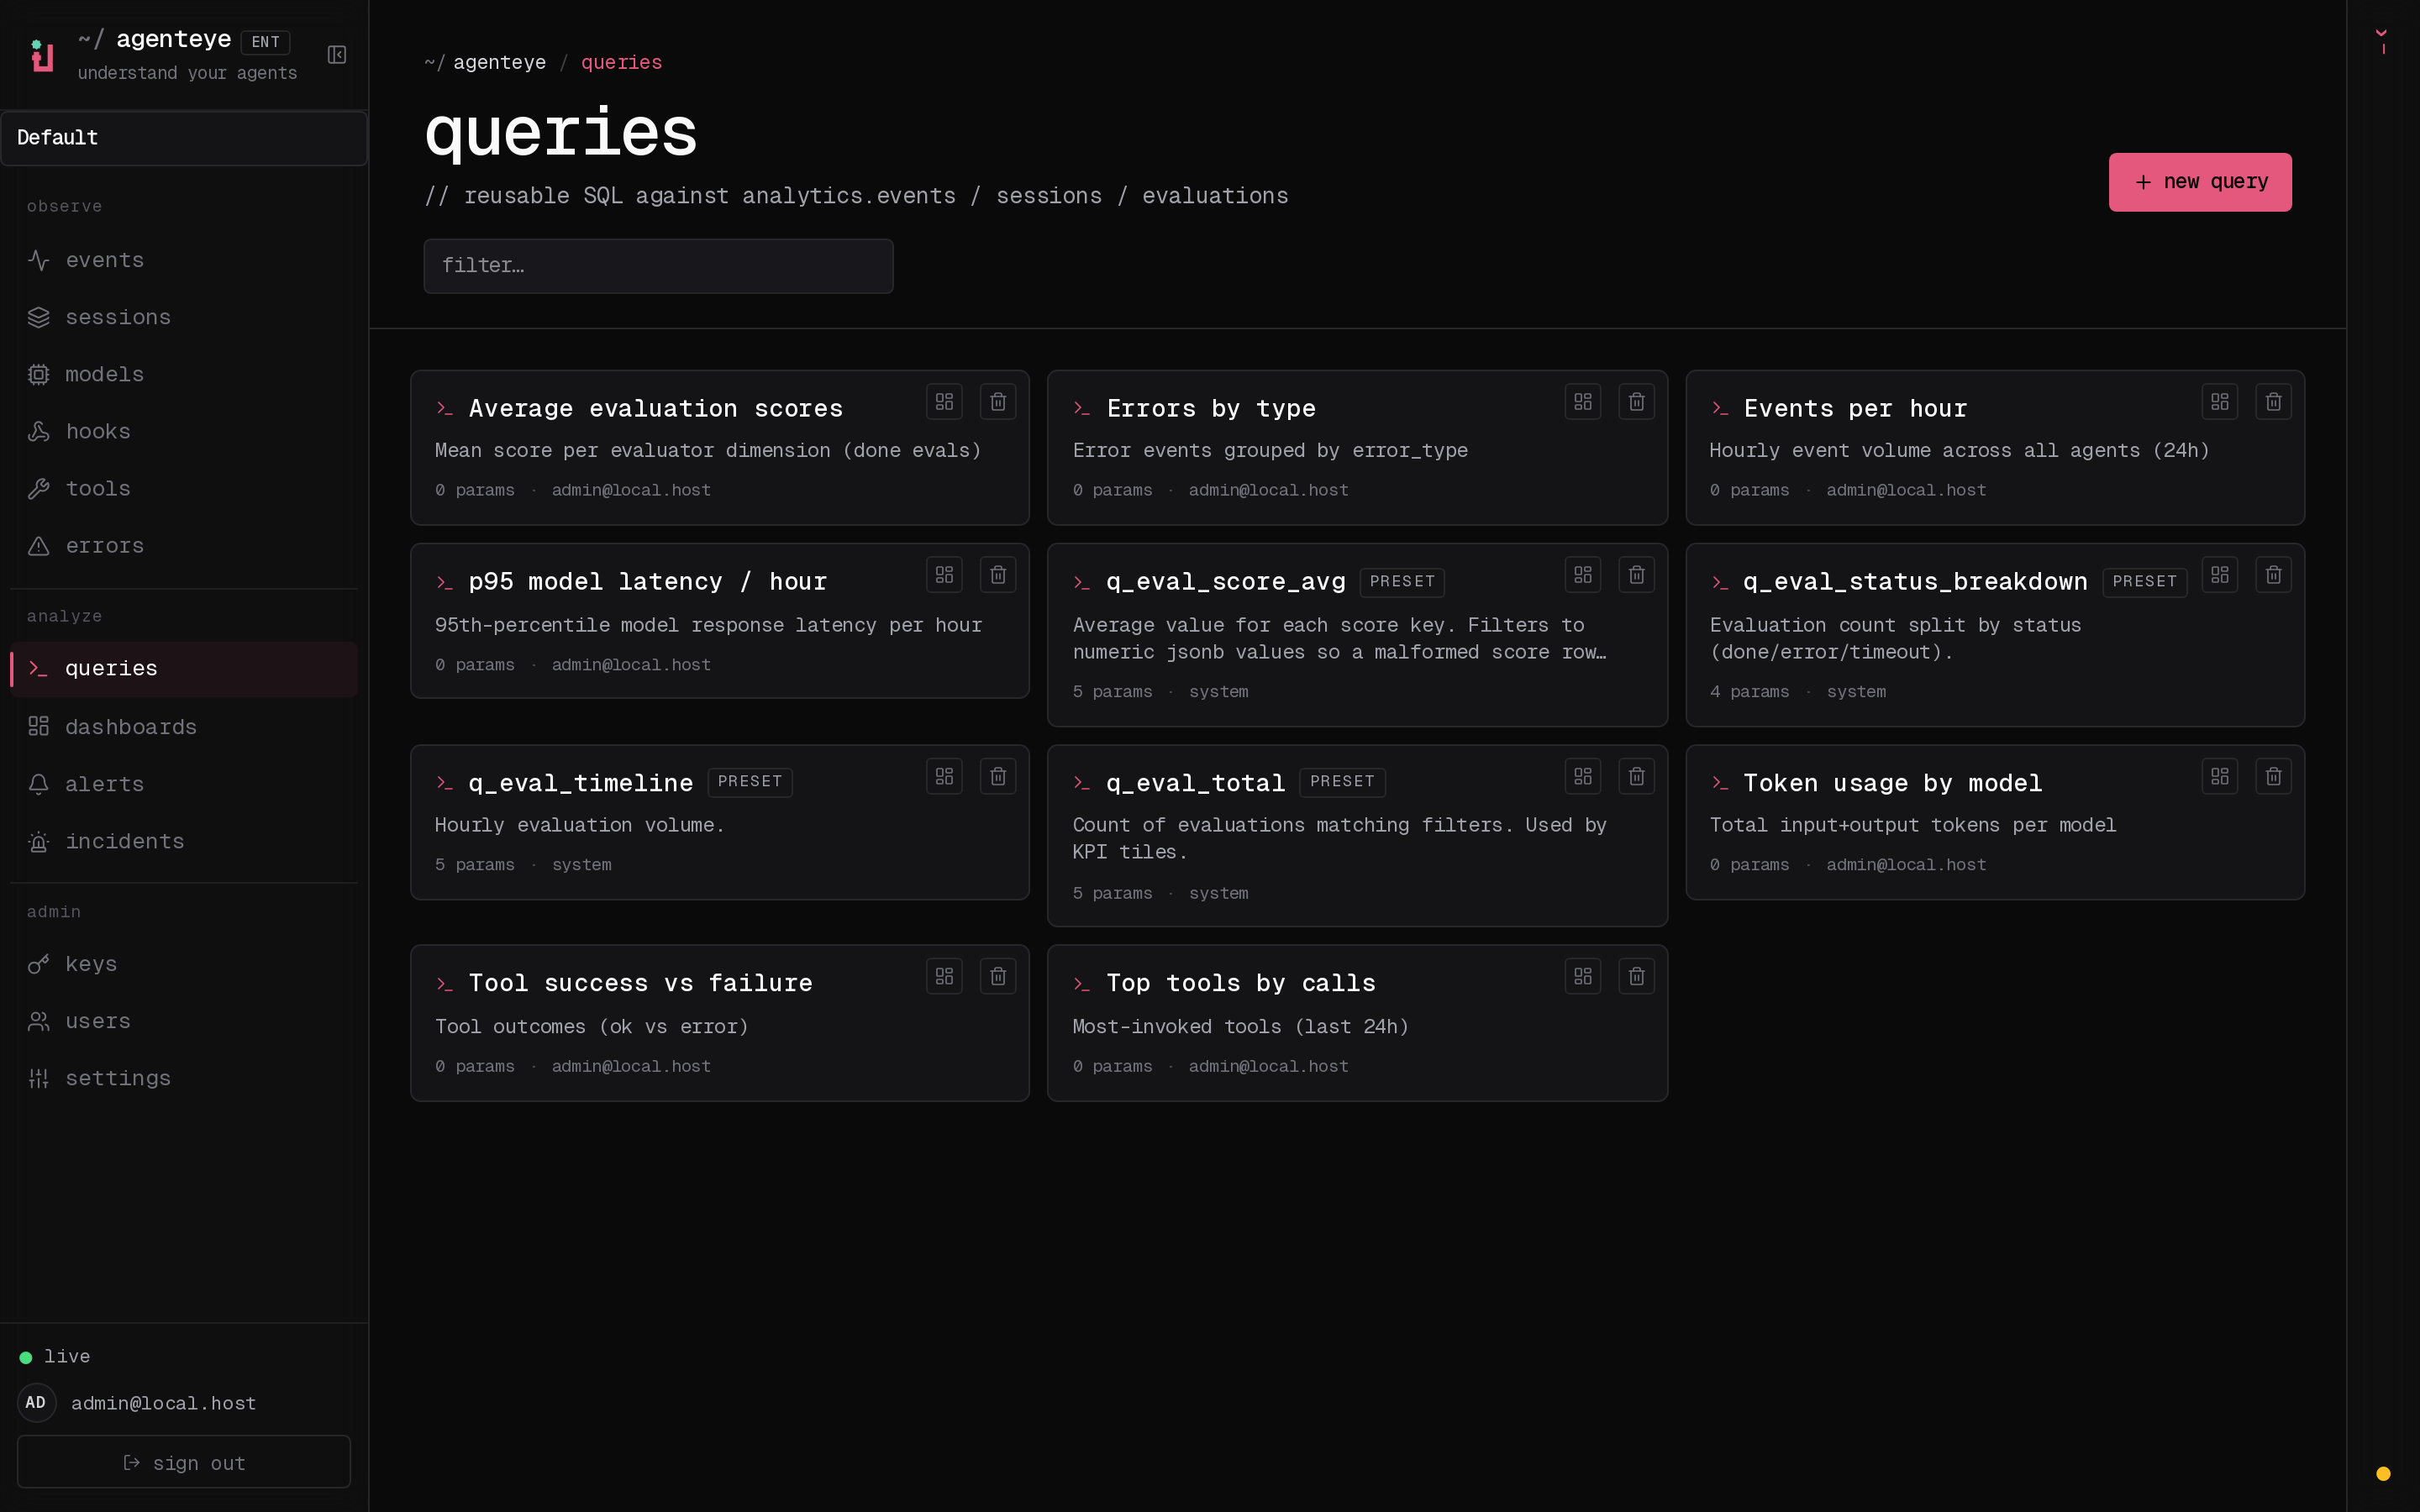Image resolution: width=2420 pixels, height=1512 pixels.
Task: Select queries in the analyze section
Action: 184,669
